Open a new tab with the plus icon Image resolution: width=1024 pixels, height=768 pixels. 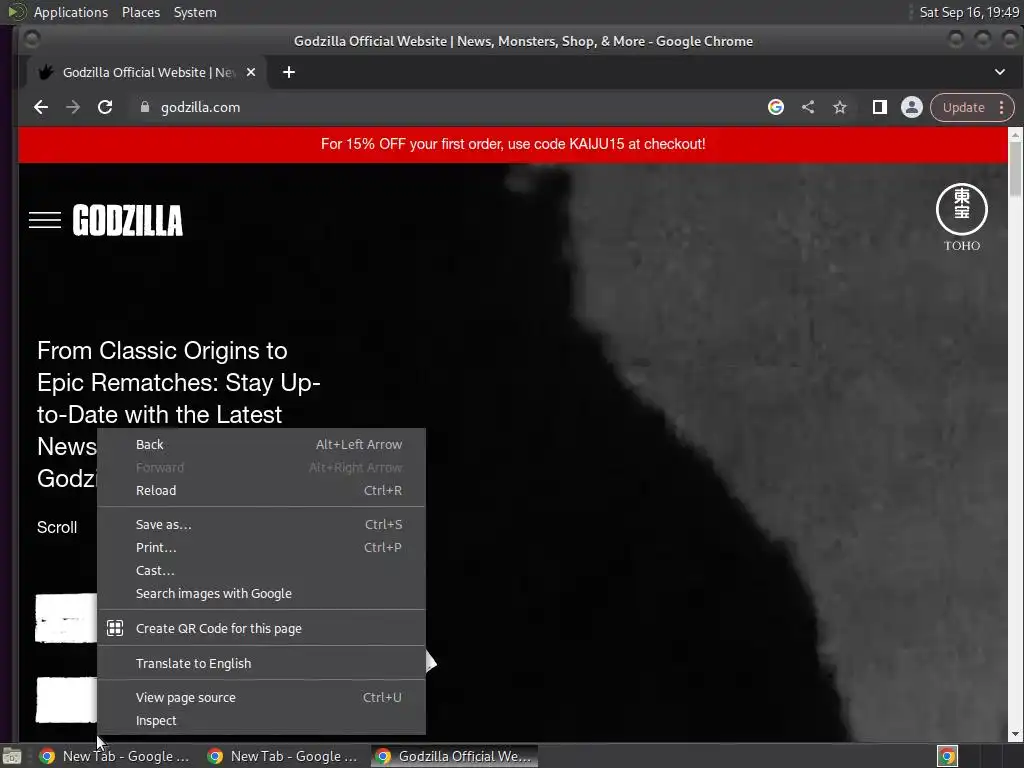pos(289,72)
